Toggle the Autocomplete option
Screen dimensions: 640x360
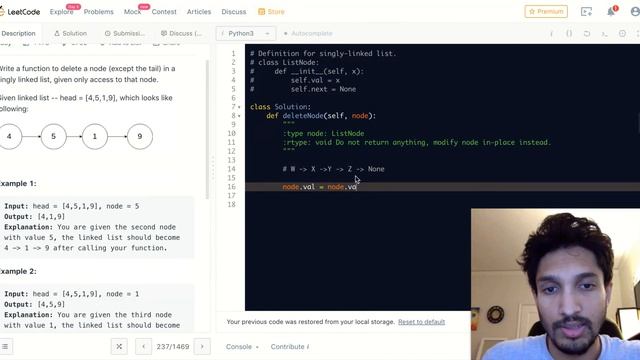(308, 33)
